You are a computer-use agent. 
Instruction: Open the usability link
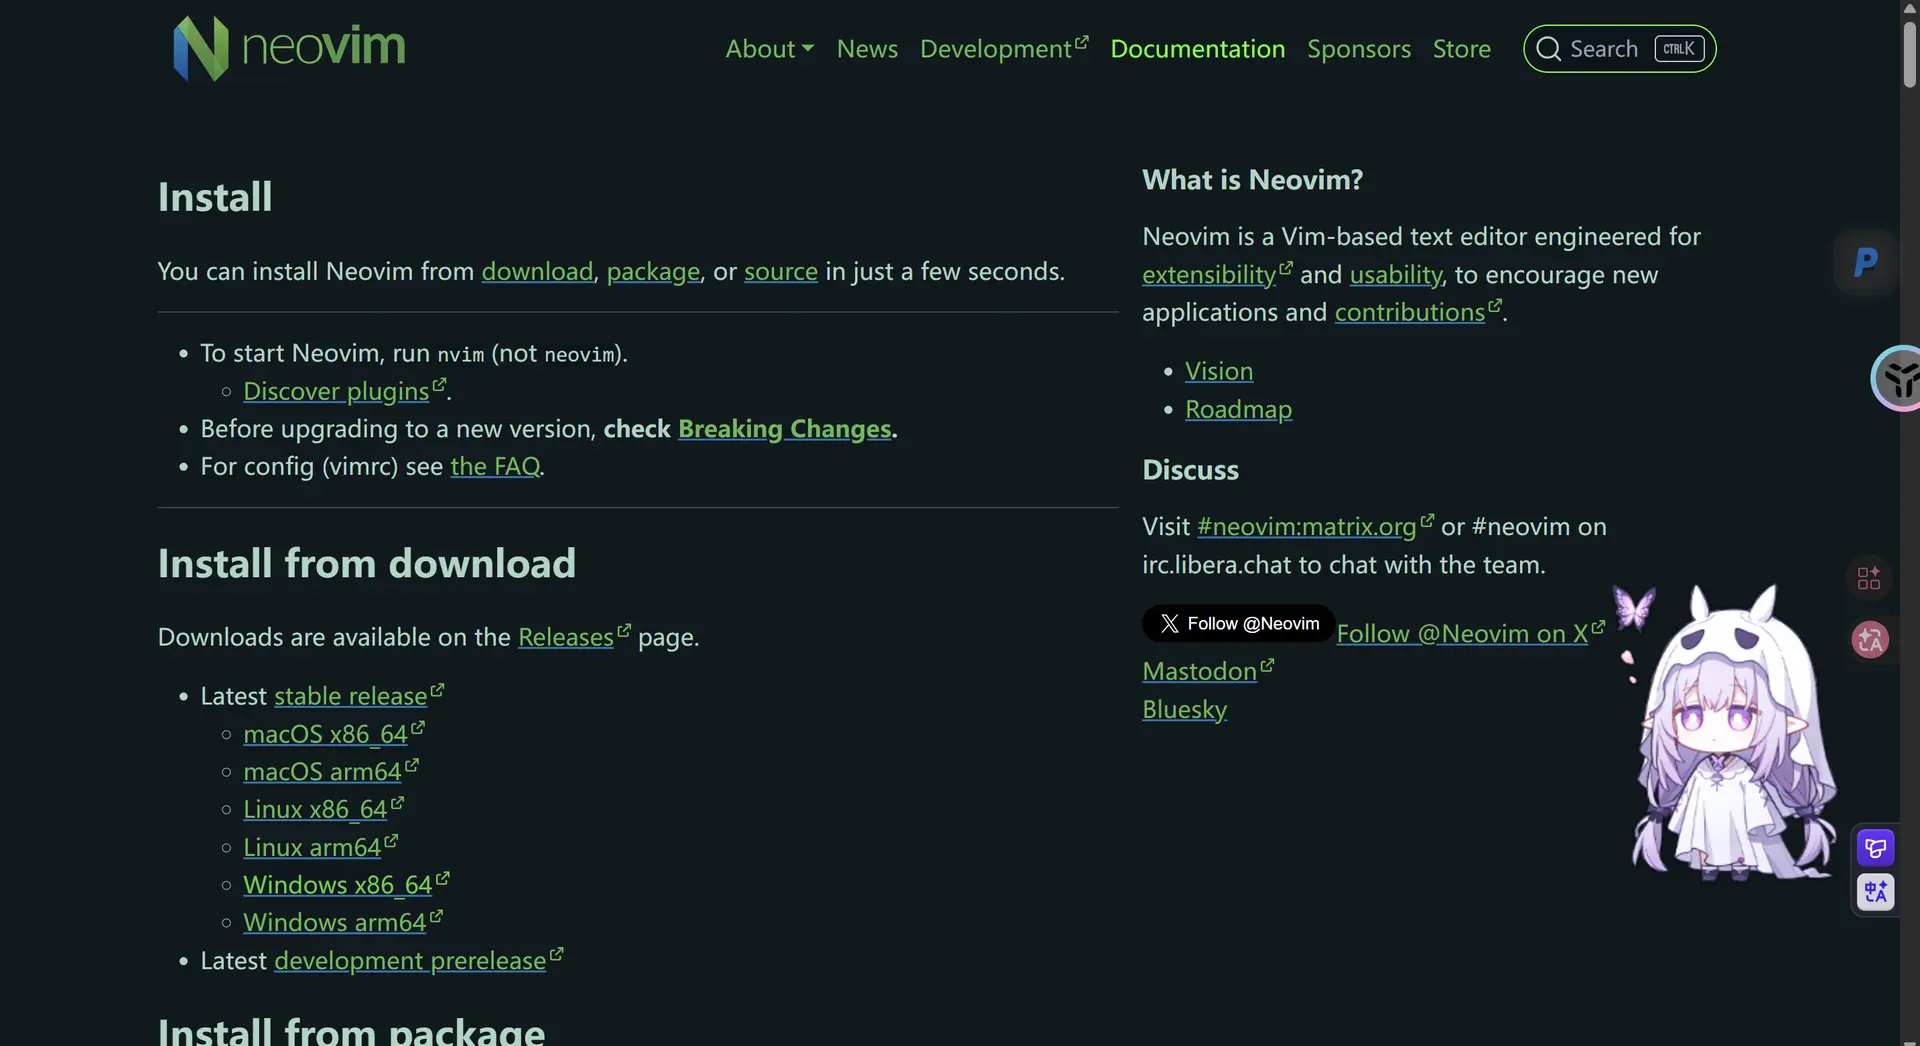[x=1396, y=275]
